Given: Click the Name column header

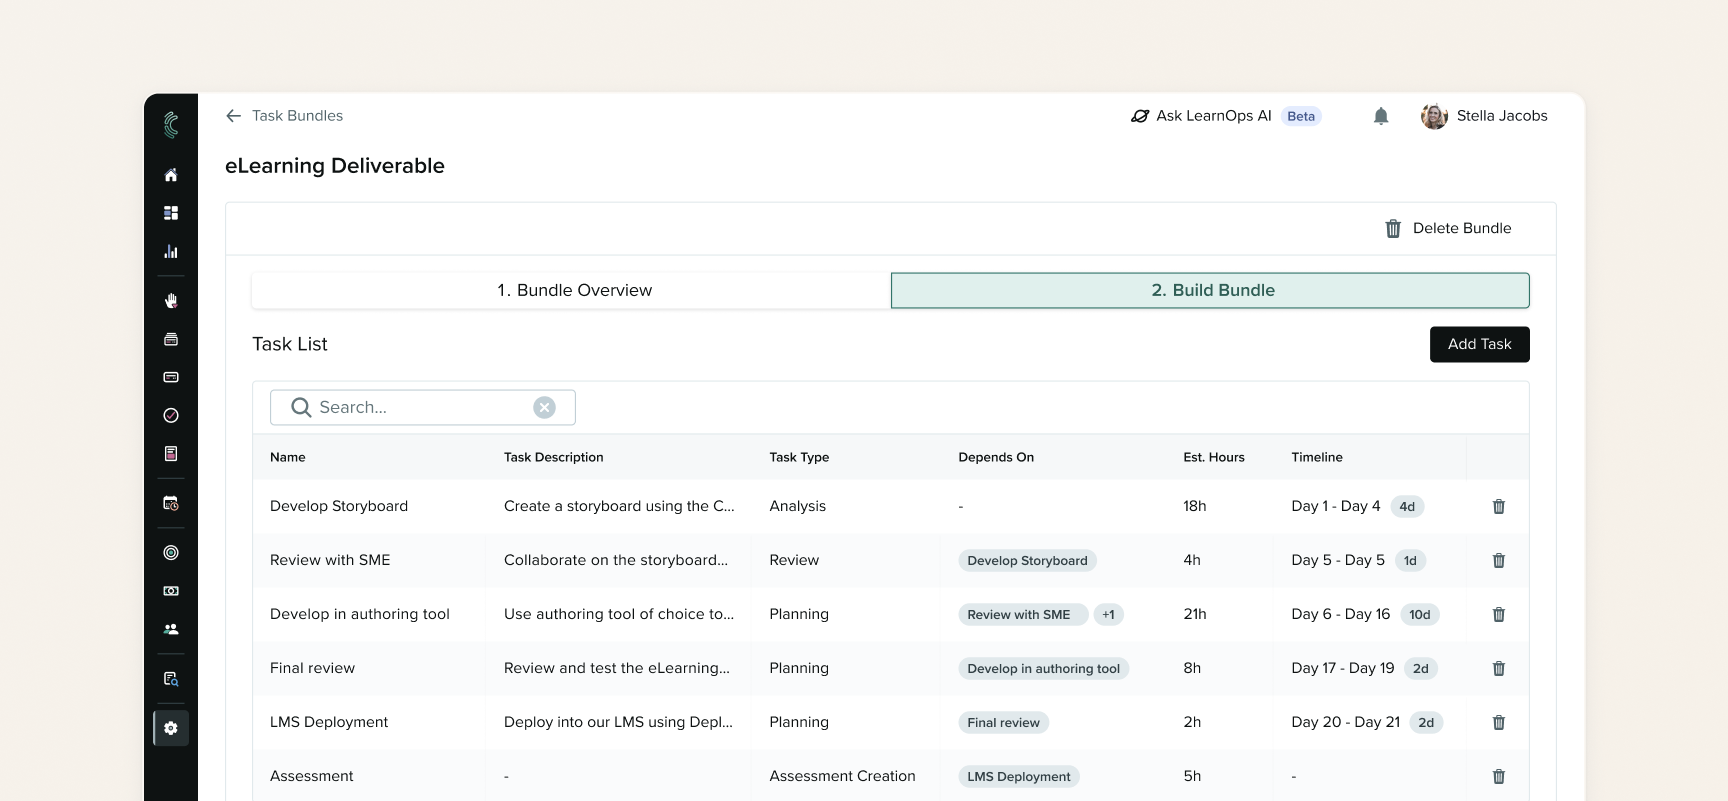Looking at the screenshot, I should point(288,457).
